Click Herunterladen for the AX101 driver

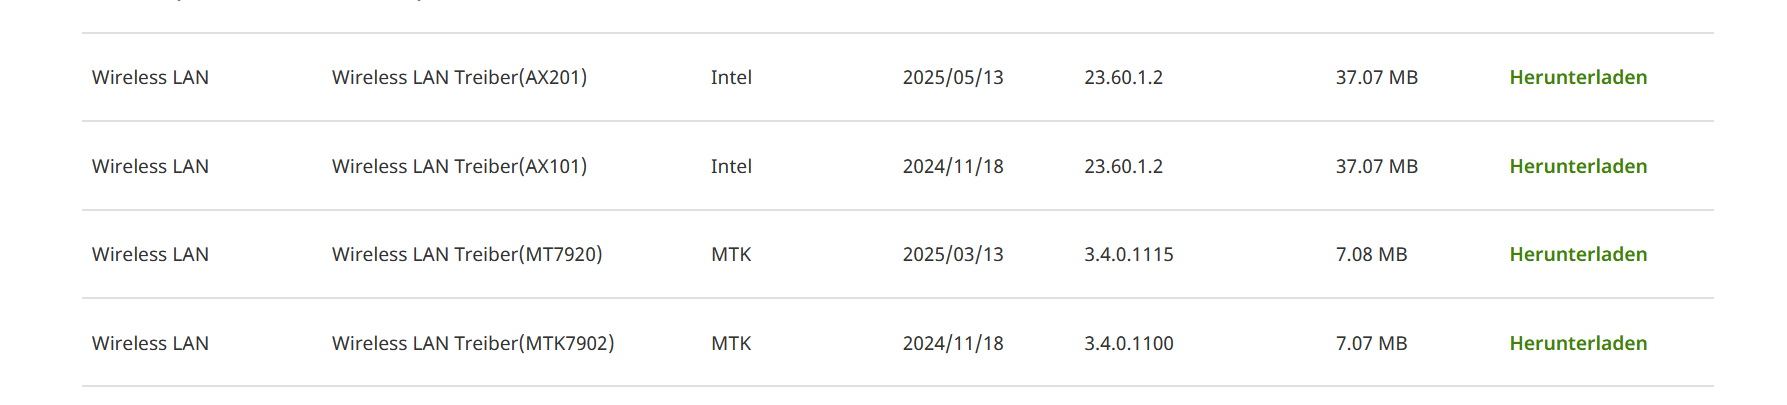coord(1578,166)
